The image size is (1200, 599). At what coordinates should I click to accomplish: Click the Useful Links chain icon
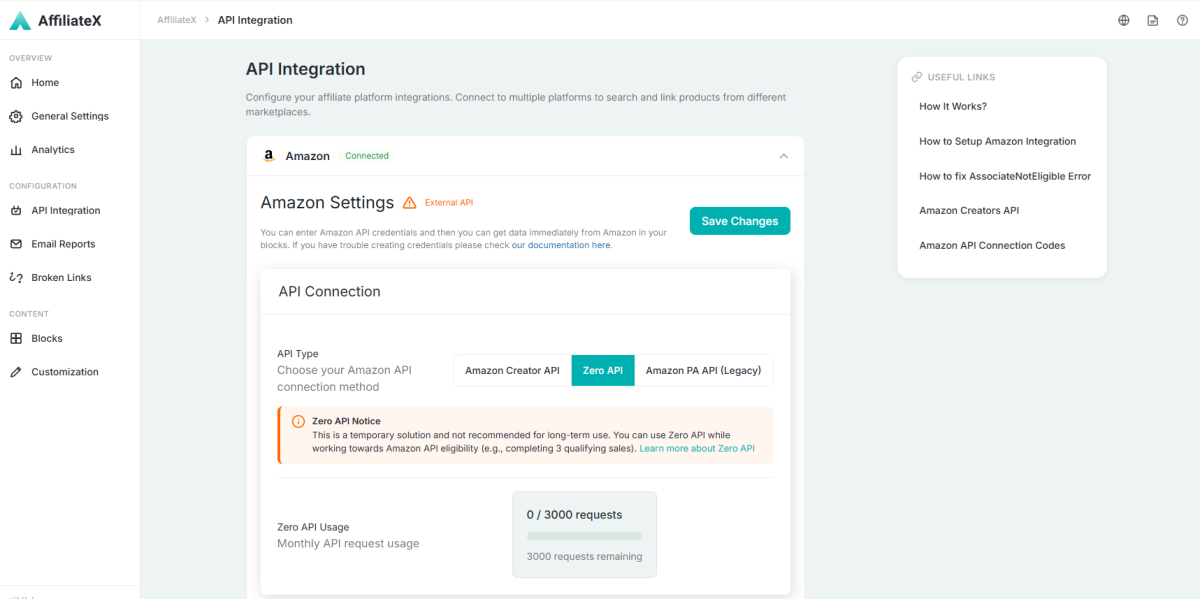[x=917, y=77]
